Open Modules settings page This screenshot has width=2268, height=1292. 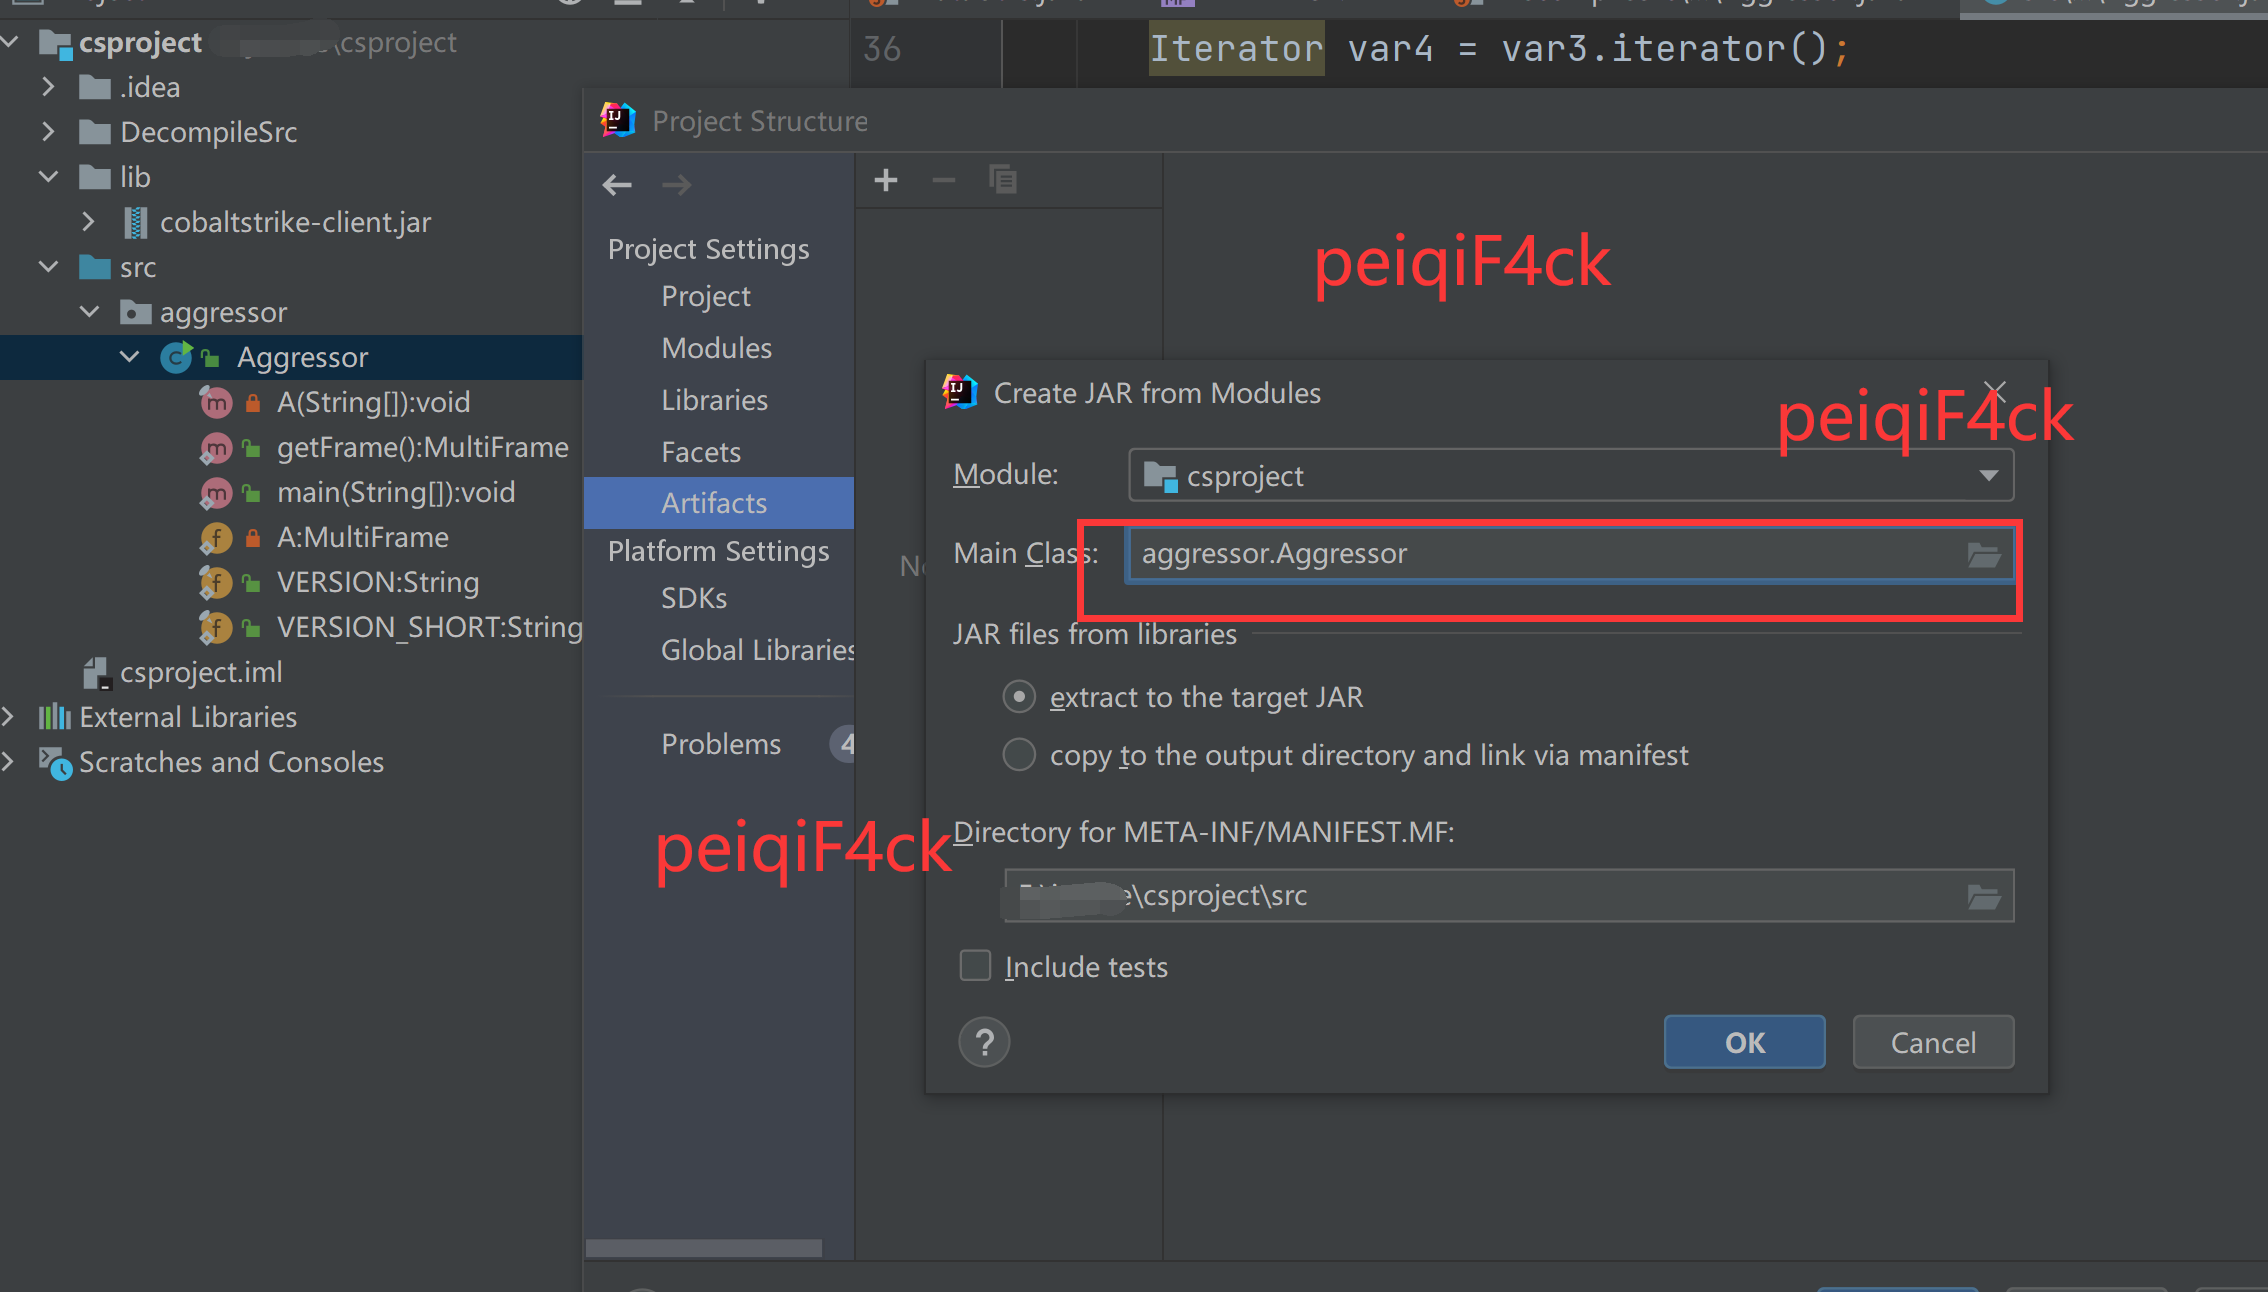pos(717,348)
